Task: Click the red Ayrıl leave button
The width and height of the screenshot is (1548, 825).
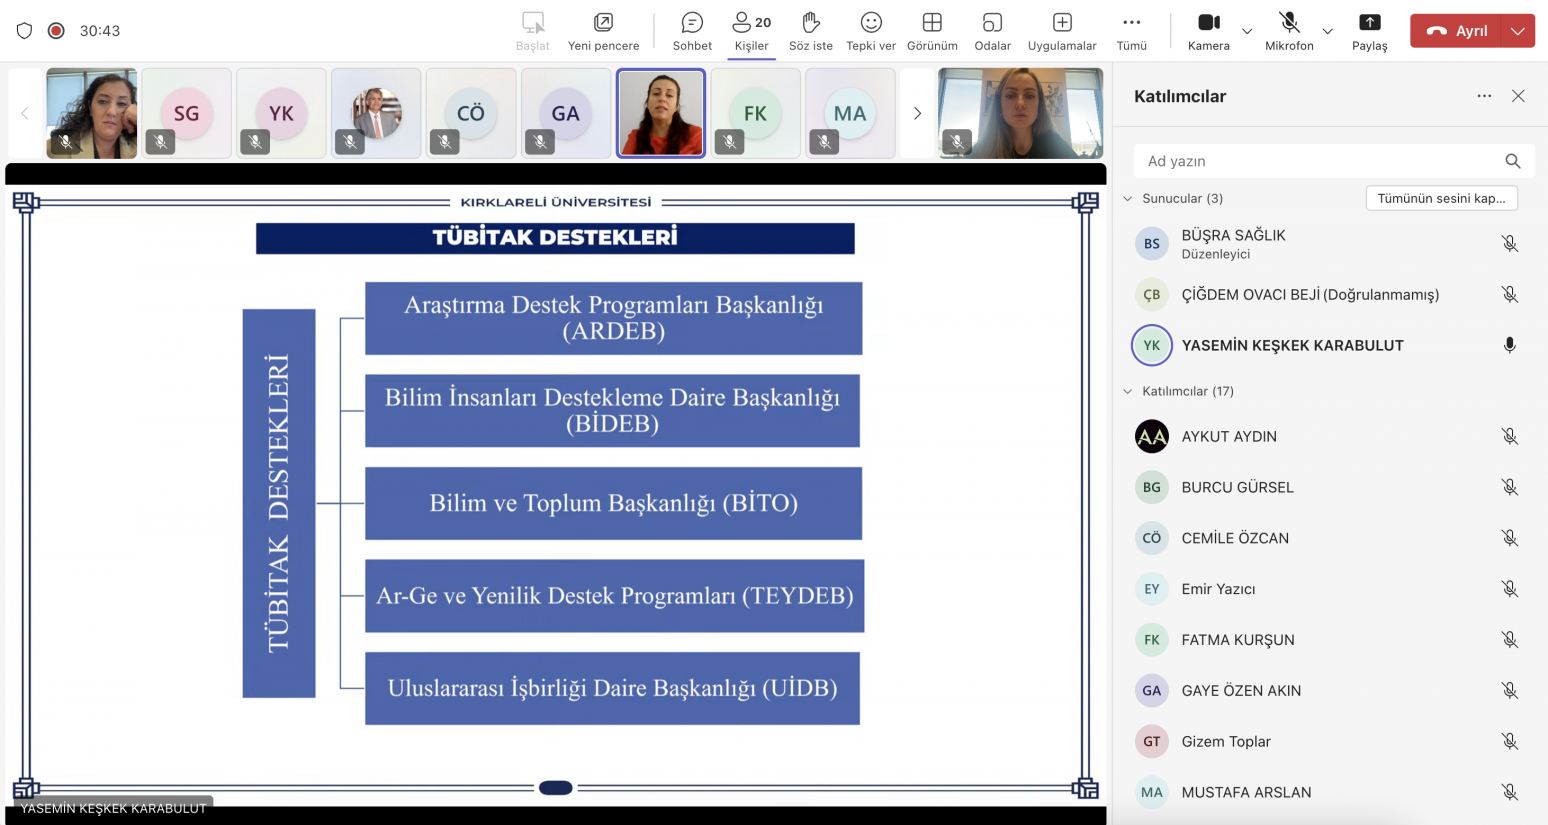Action: coord(1456,31)
